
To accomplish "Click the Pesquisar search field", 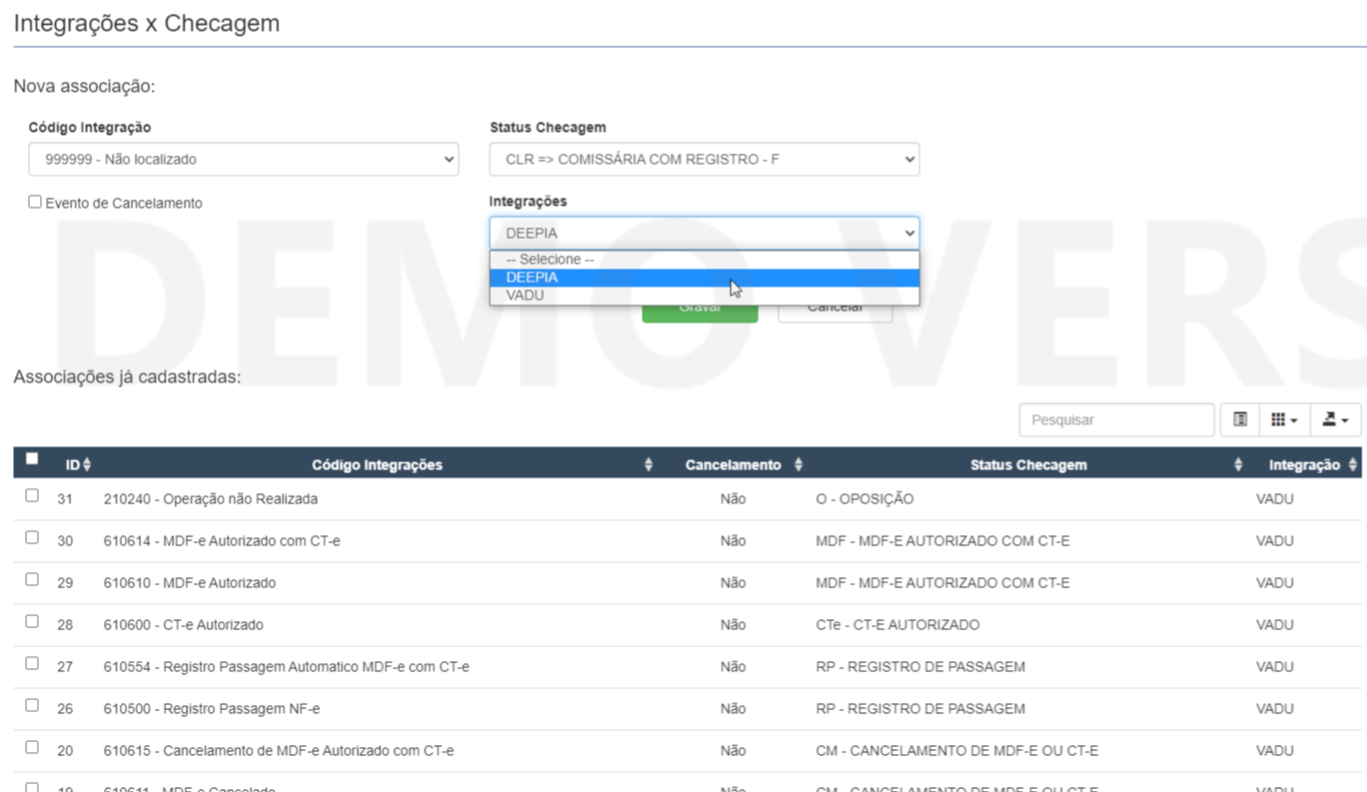I will 1116,420.
